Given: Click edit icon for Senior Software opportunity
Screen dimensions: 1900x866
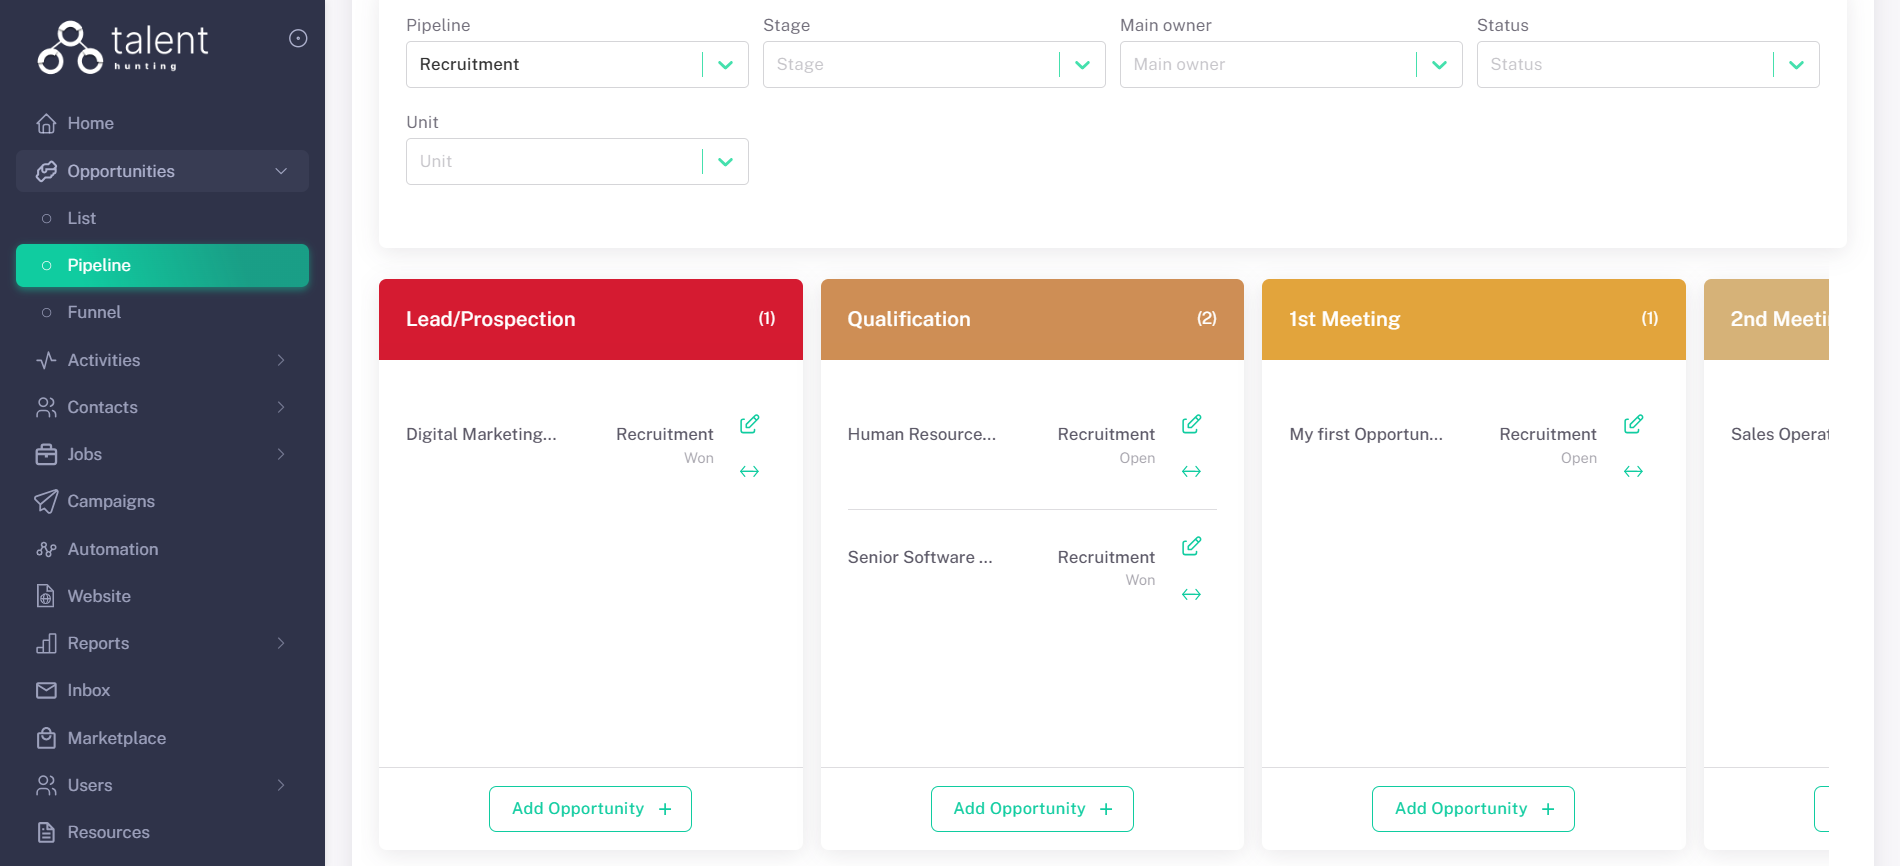Looking at the screenshot, I should point(1191,546).
